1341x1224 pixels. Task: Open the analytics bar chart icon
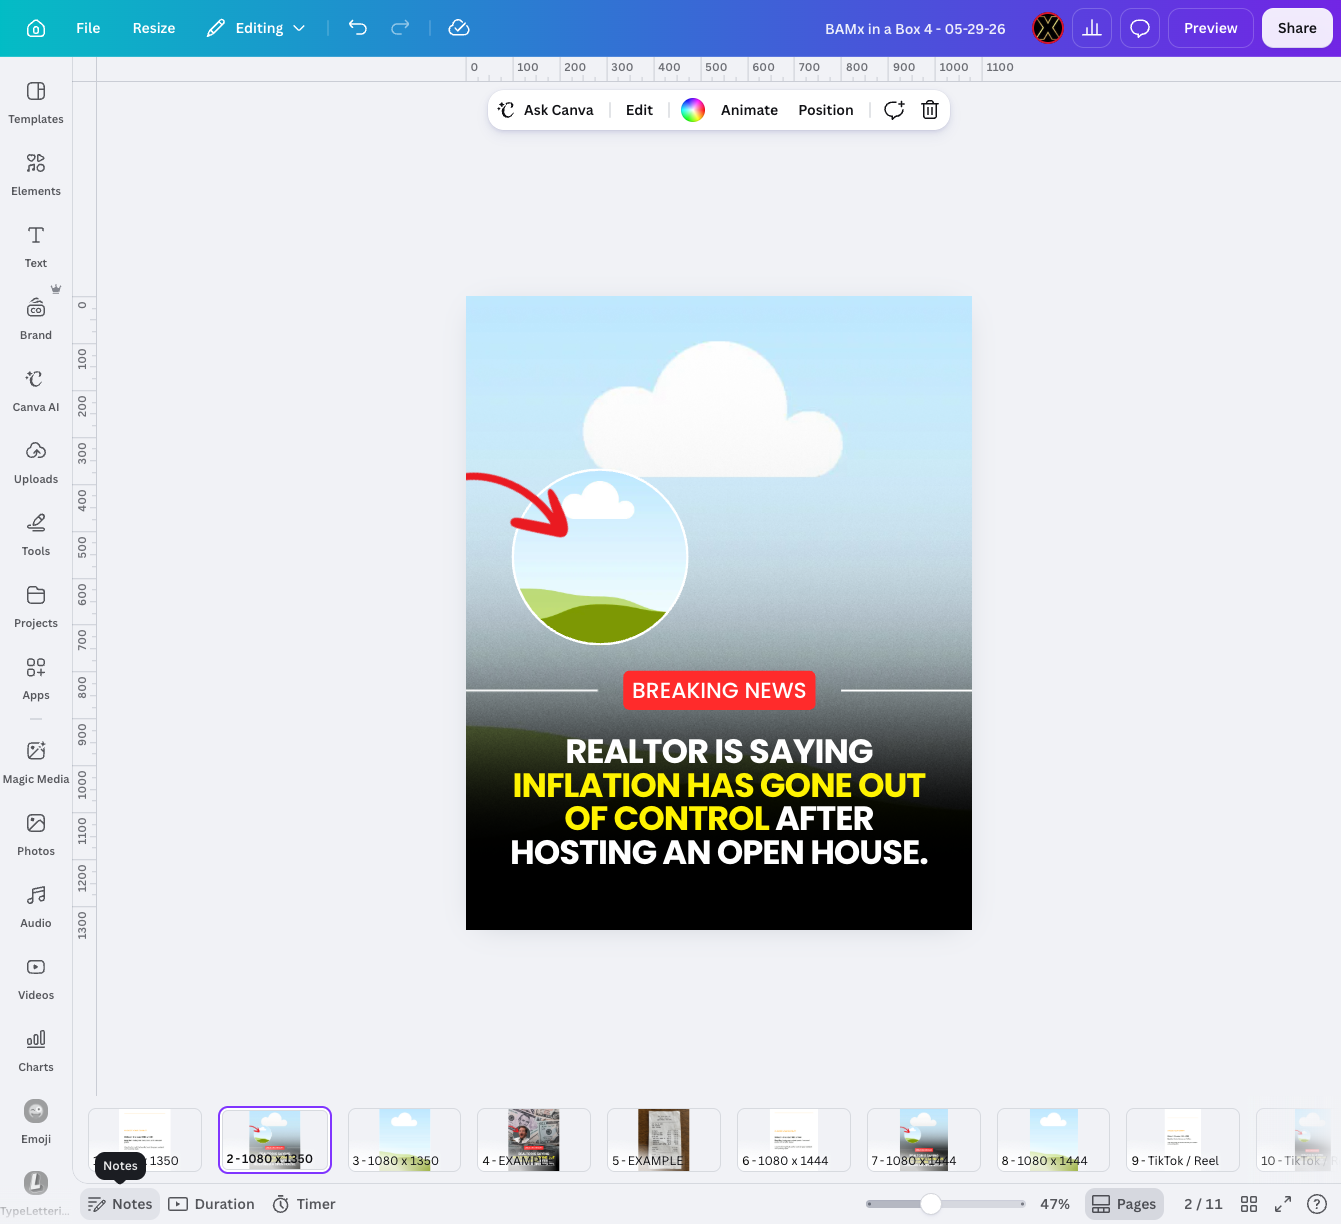point(1092,28)
